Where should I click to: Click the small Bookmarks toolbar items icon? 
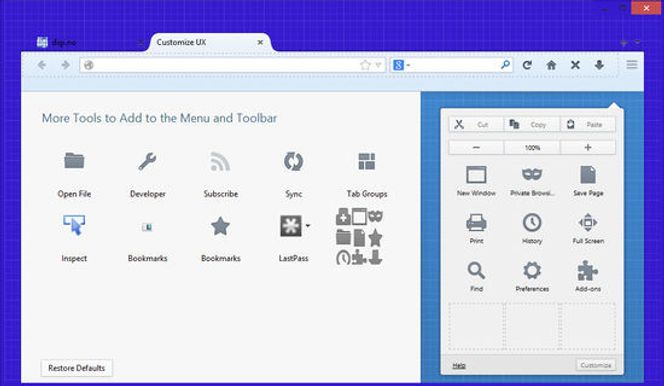tap(147, 227)
